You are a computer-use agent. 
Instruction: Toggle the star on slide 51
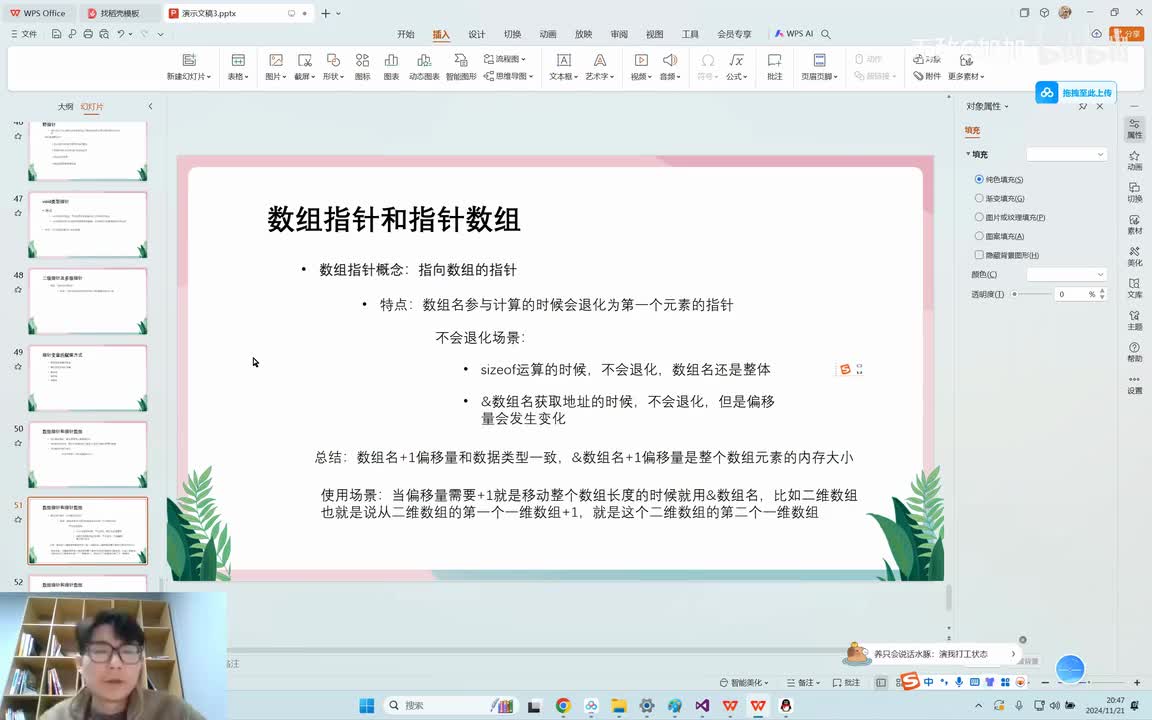[x=18, y=519]
